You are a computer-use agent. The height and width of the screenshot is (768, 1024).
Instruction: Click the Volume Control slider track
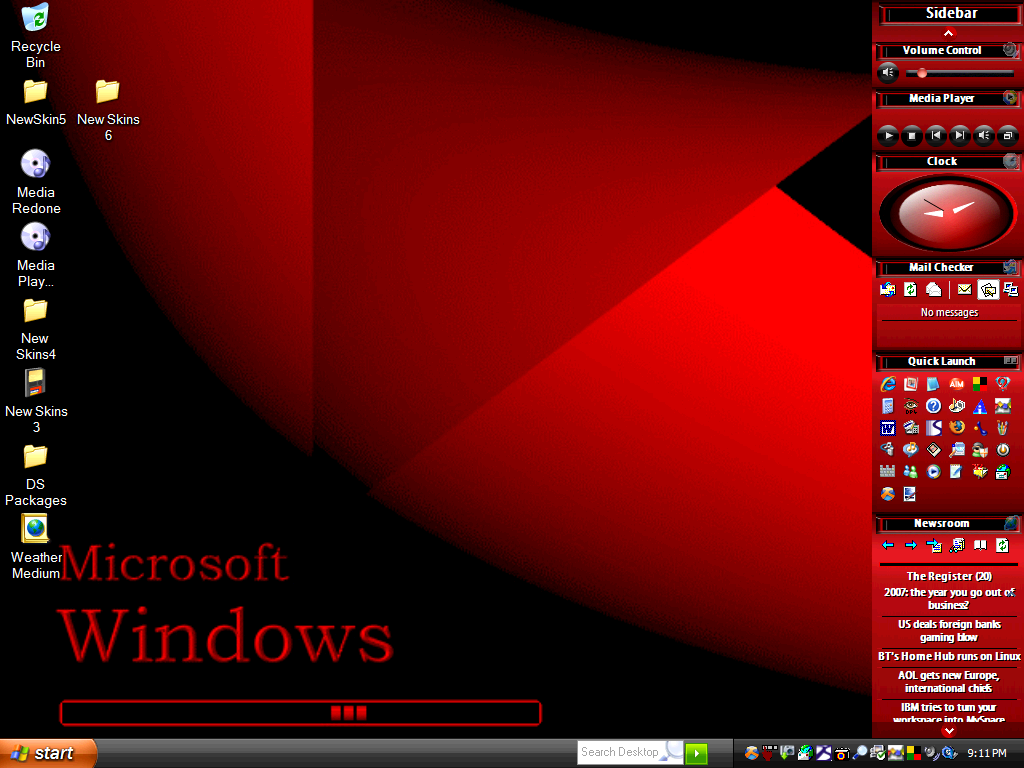(959, 73)
